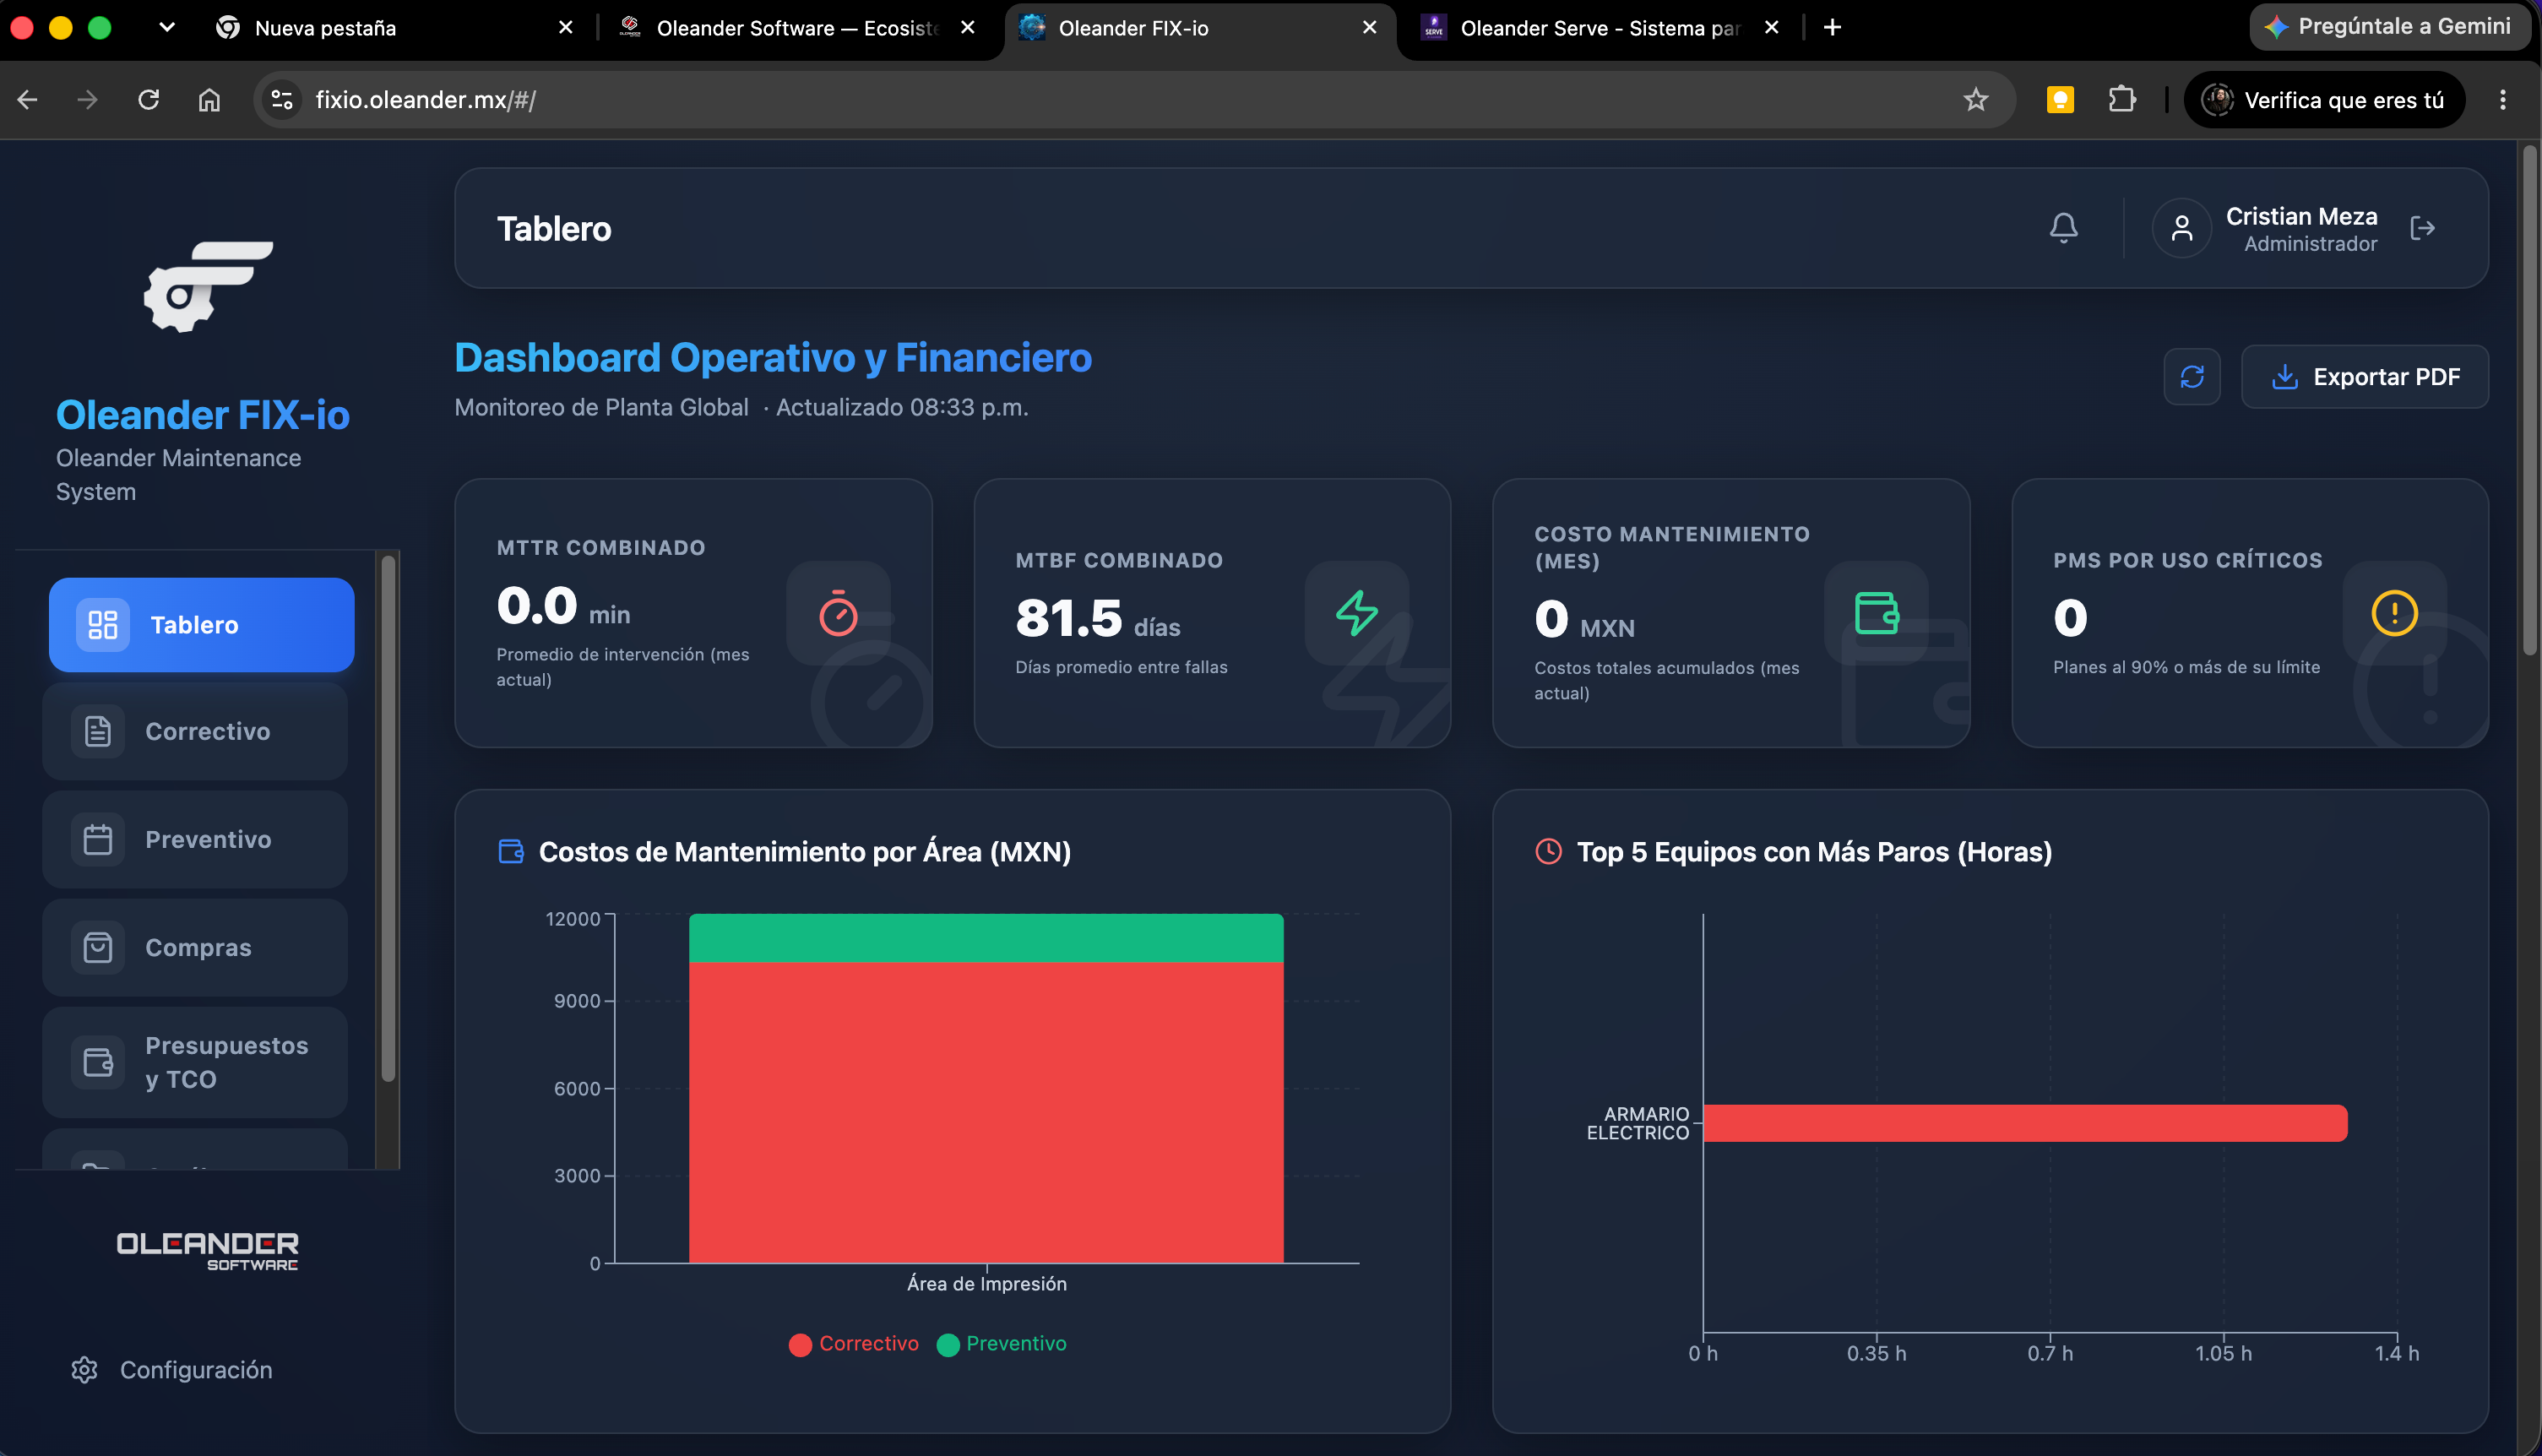Open Configuración in the sidebar
Screen dimensions: 2542x1456
coord(172,1369)
